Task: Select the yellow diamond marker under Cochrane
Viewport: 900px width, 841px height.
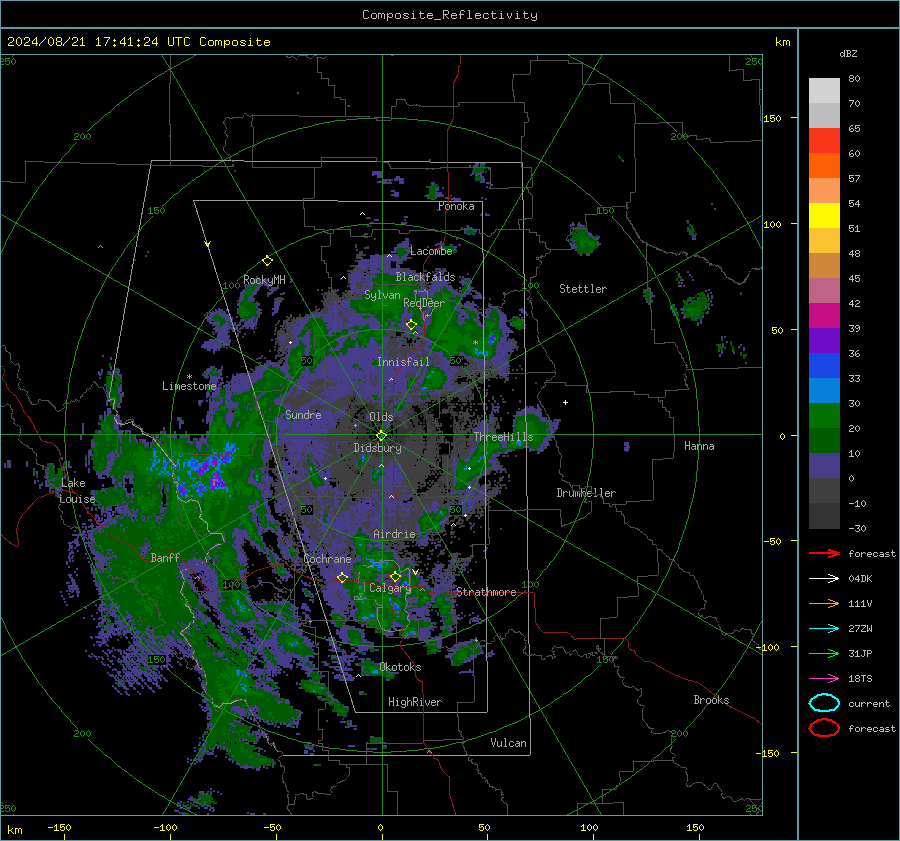Action: tap(342, 577)
